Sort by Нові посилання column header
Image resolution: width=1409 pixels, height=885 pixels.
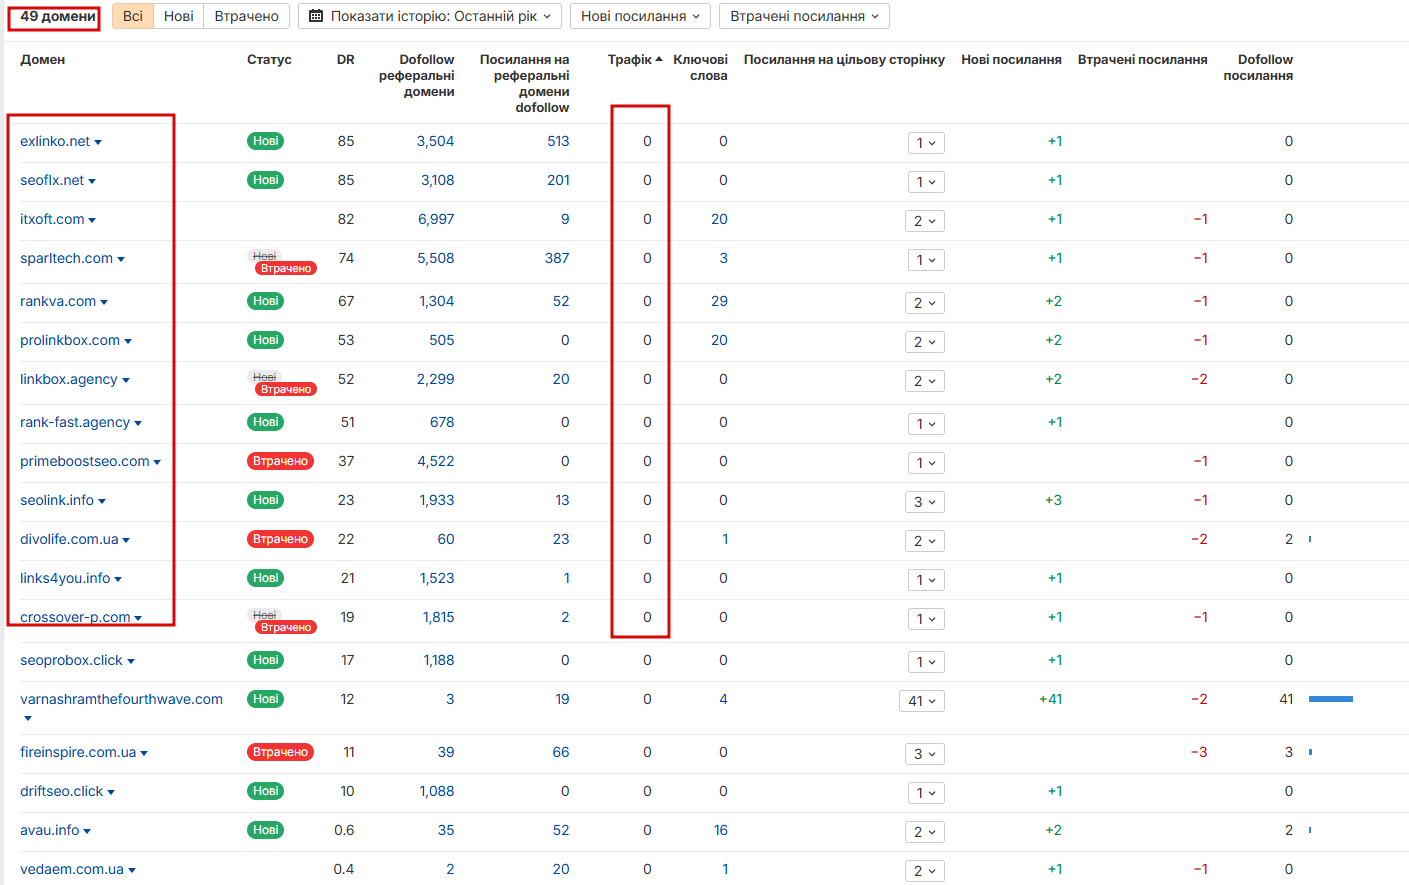pyautogui.click(x=1011, y=59)
